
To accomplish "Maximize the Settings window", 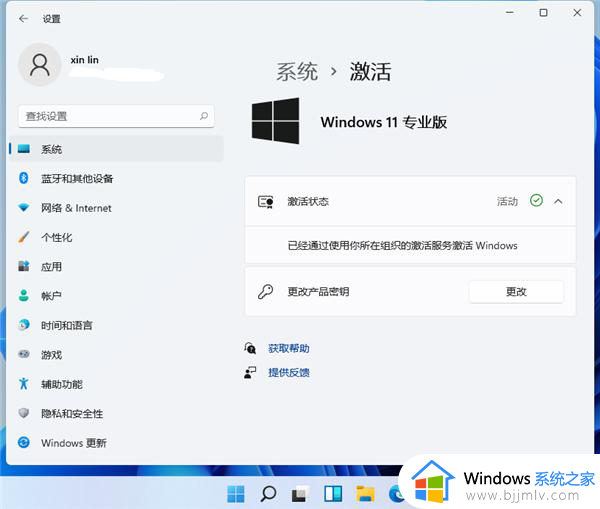I will [543, 13].
